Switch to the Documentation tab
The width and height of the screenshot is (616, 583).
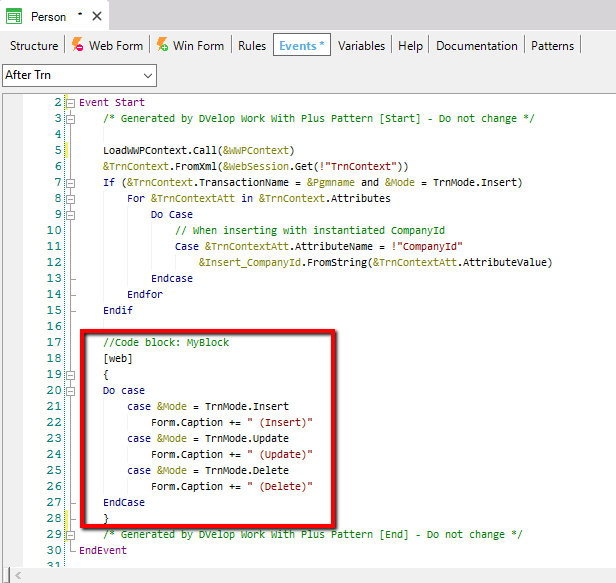coord(477,46)
